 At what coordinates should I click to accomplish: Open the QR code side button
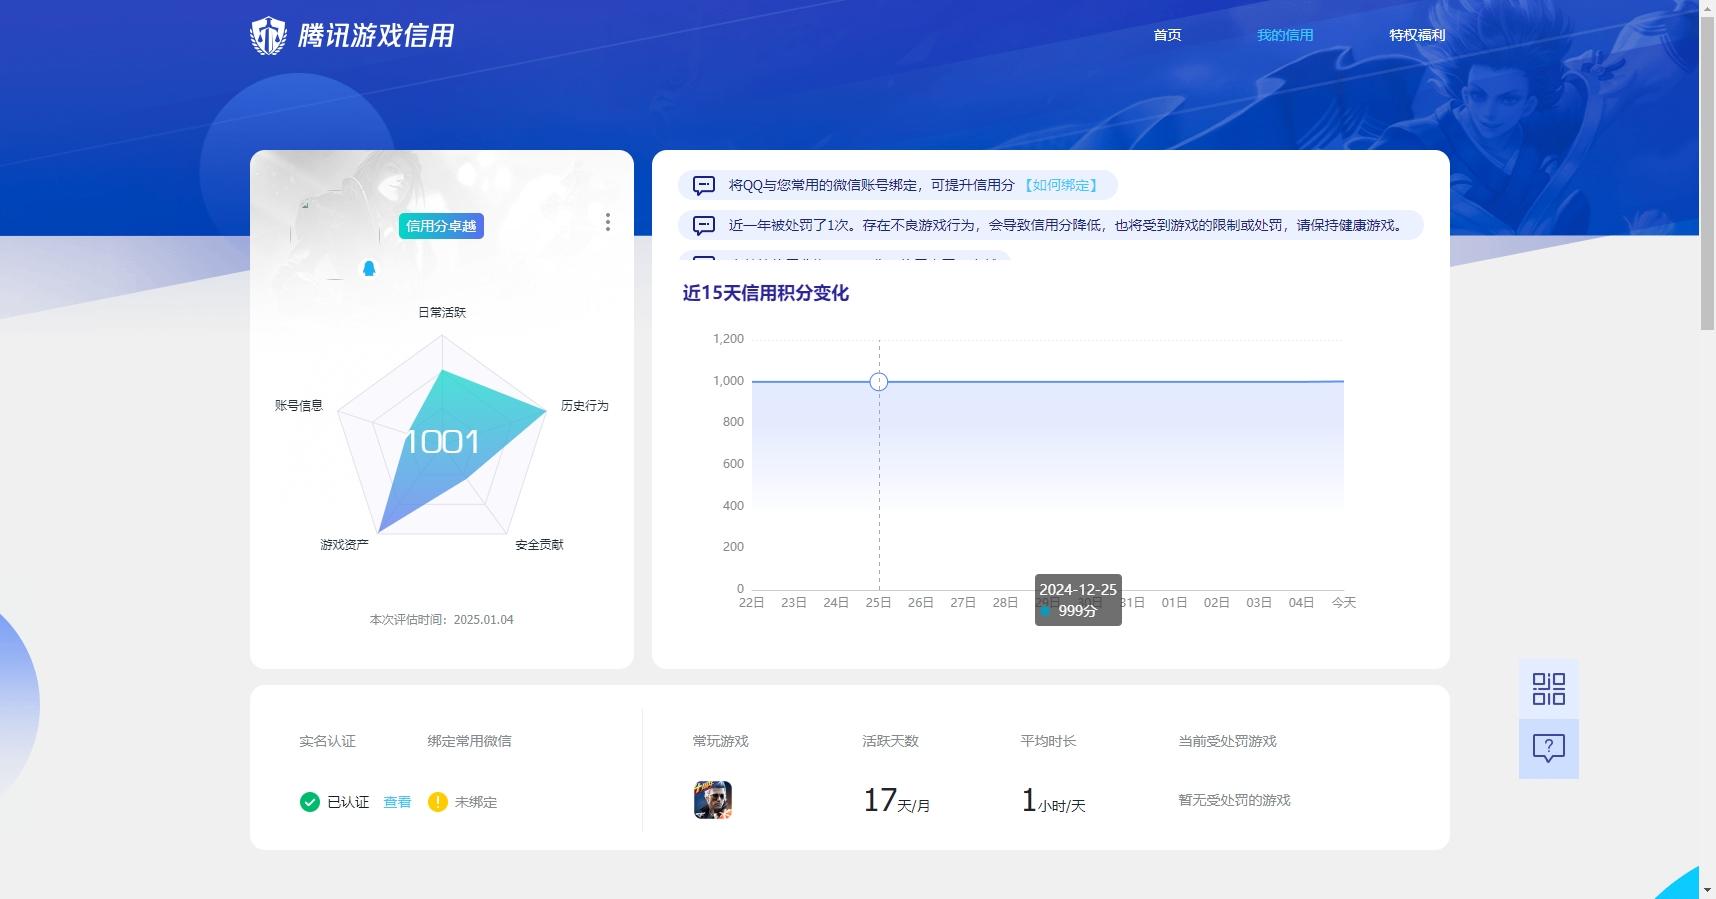click(1548, 689)
